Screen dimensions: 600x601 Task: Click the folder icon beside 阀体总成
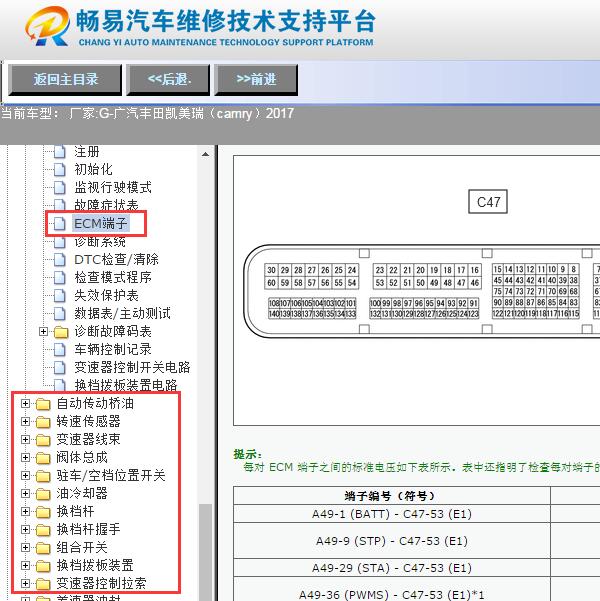pyautogui.click(x=43, y=458)
